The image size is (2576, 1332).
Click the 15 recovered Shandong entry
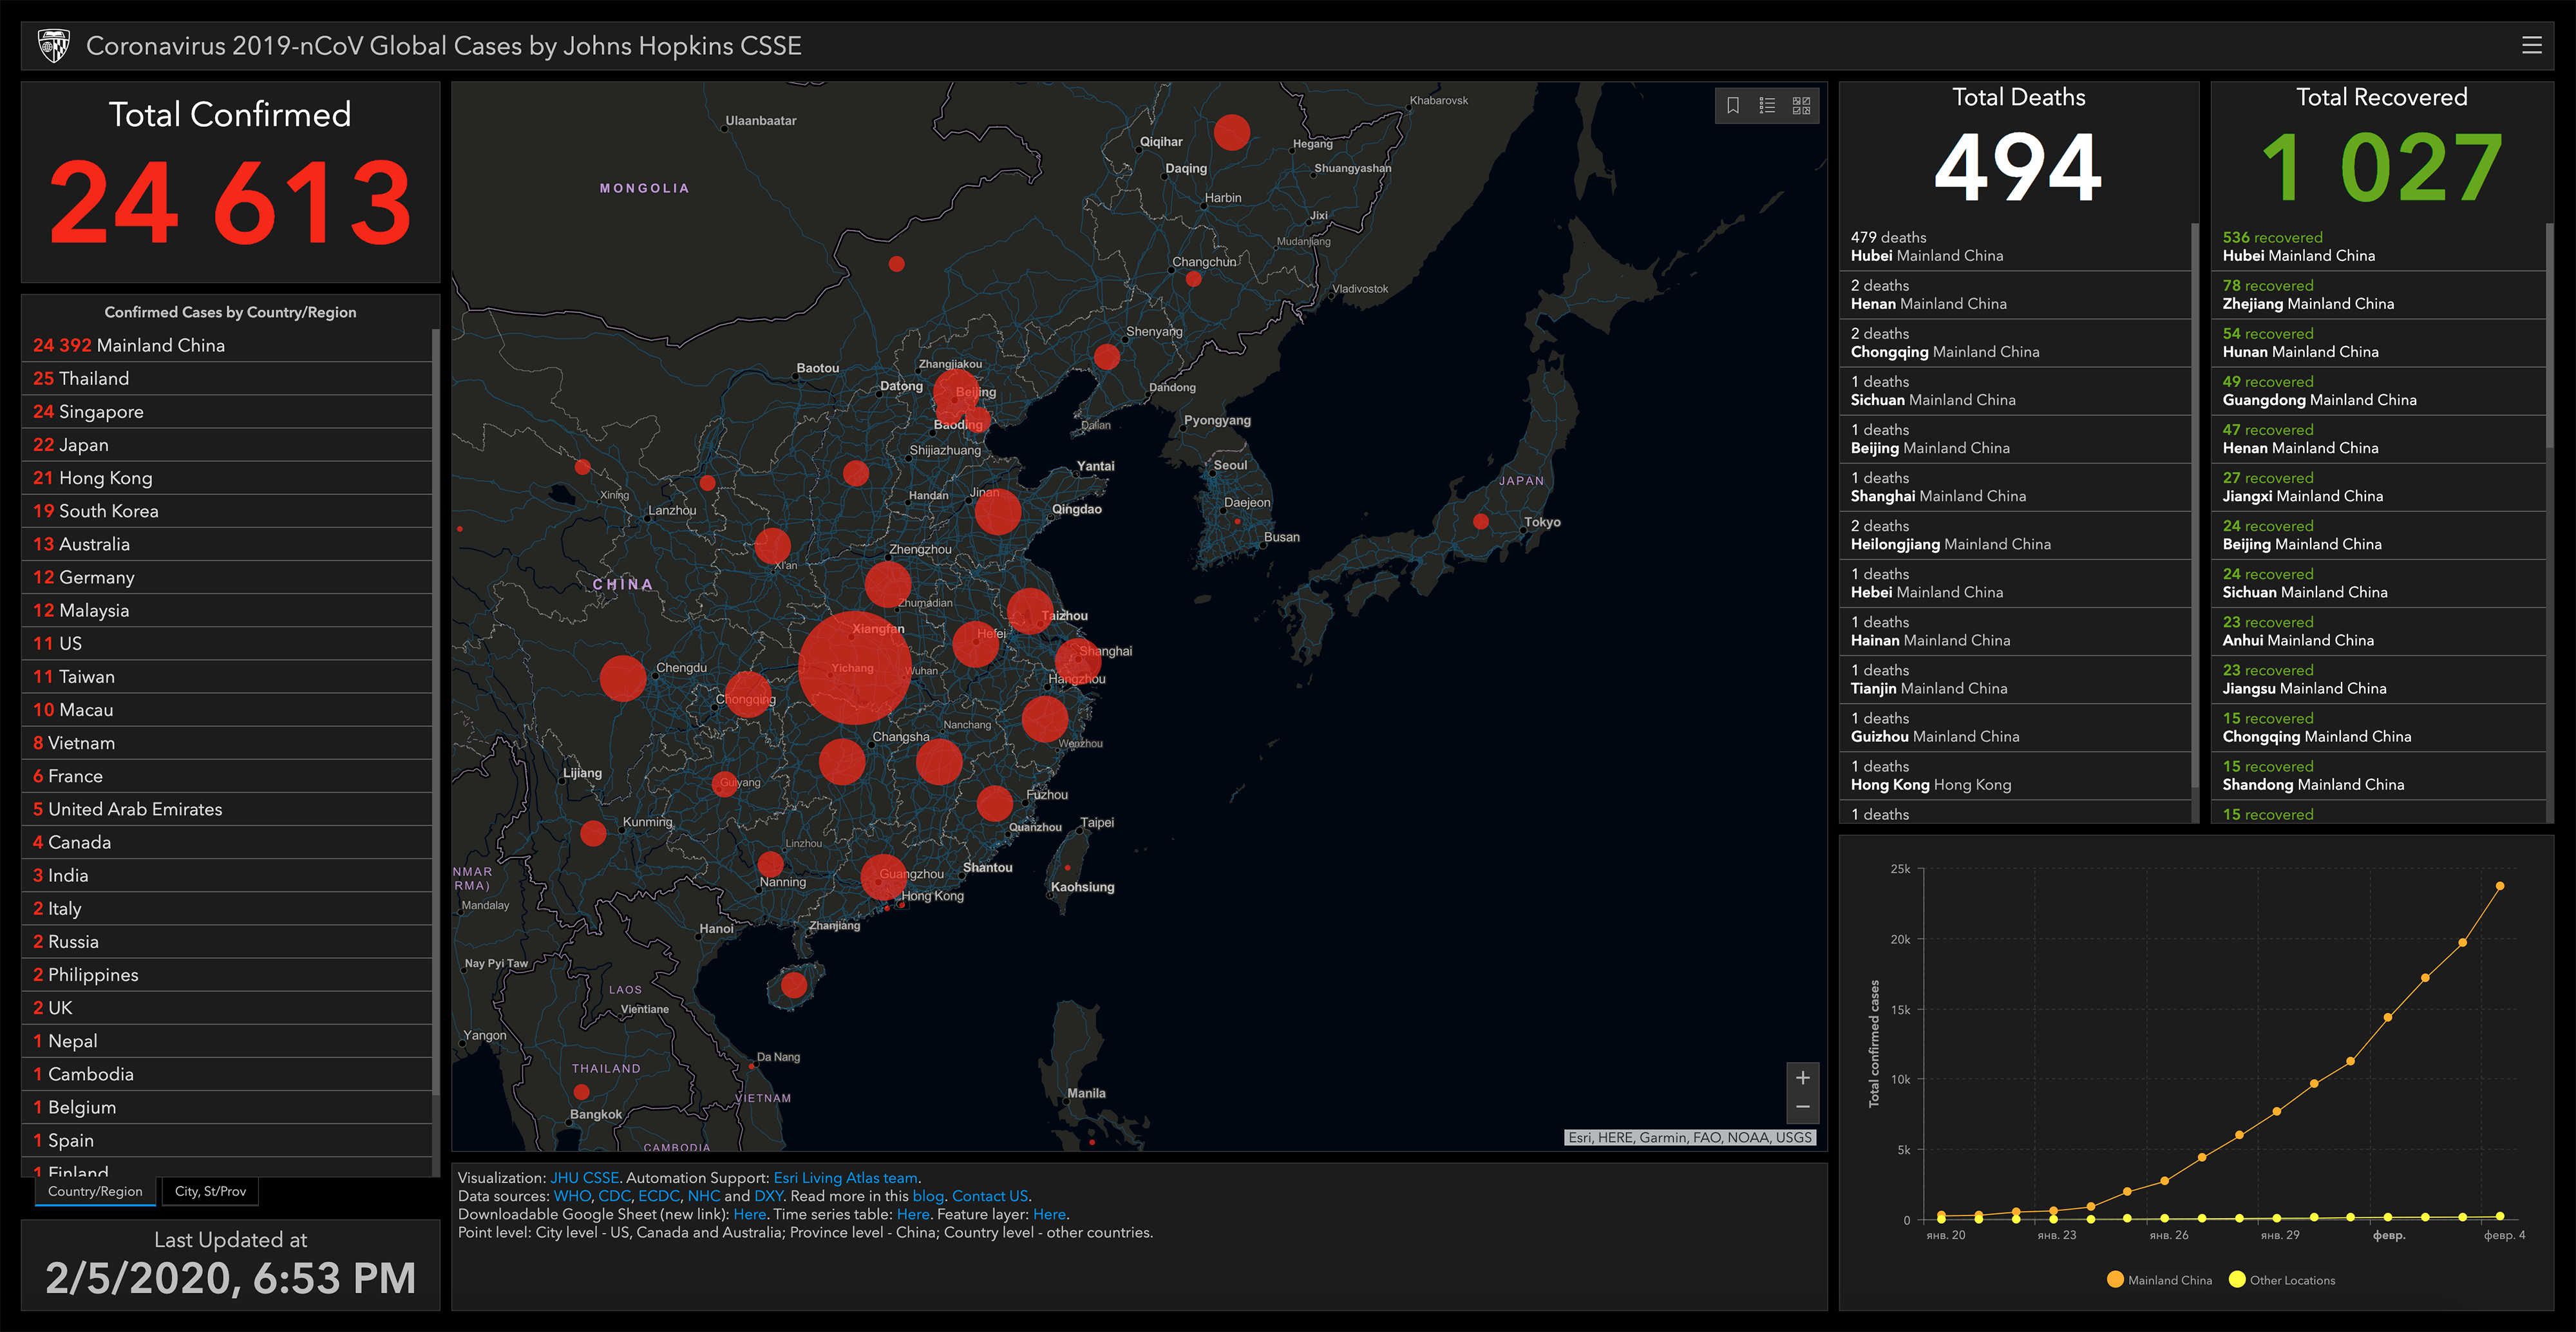tap(2379, 775)
